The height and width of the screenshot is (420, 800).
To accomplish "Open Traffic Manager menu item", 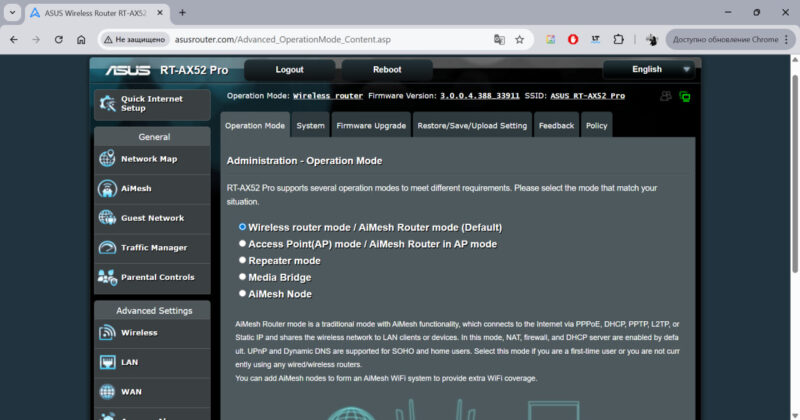I will click(152, 248).
